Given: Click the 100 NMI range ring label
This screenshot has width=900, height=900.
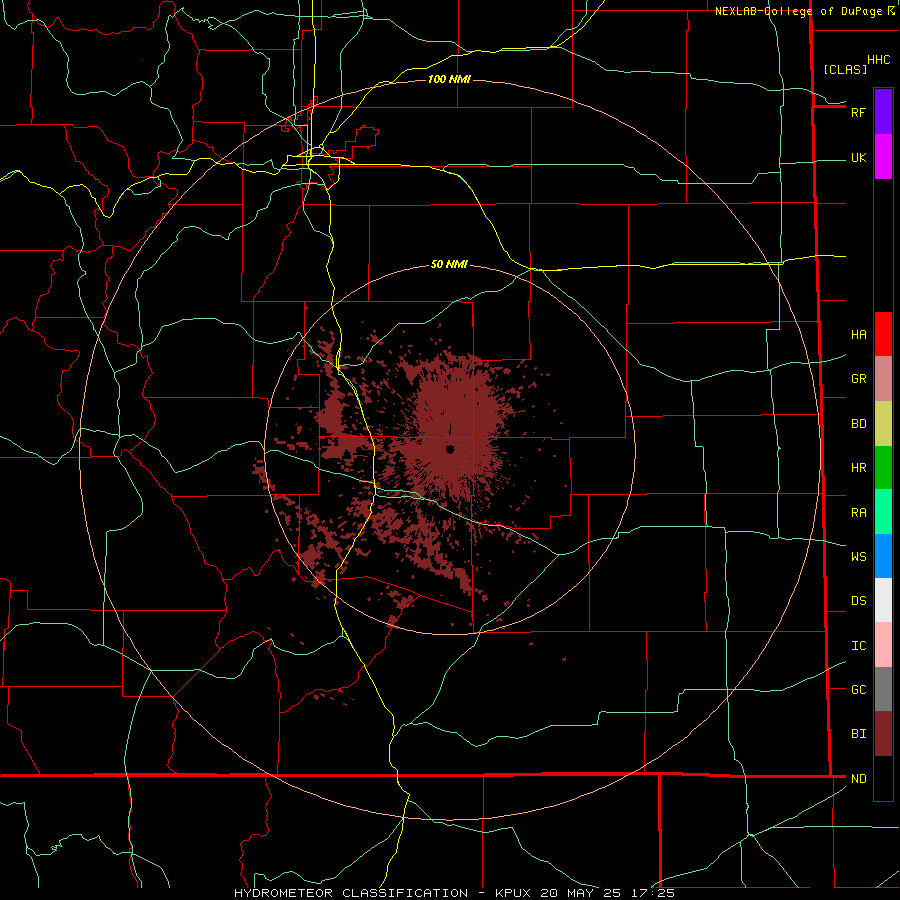Looking at the screenshot, I should (449, 79).
